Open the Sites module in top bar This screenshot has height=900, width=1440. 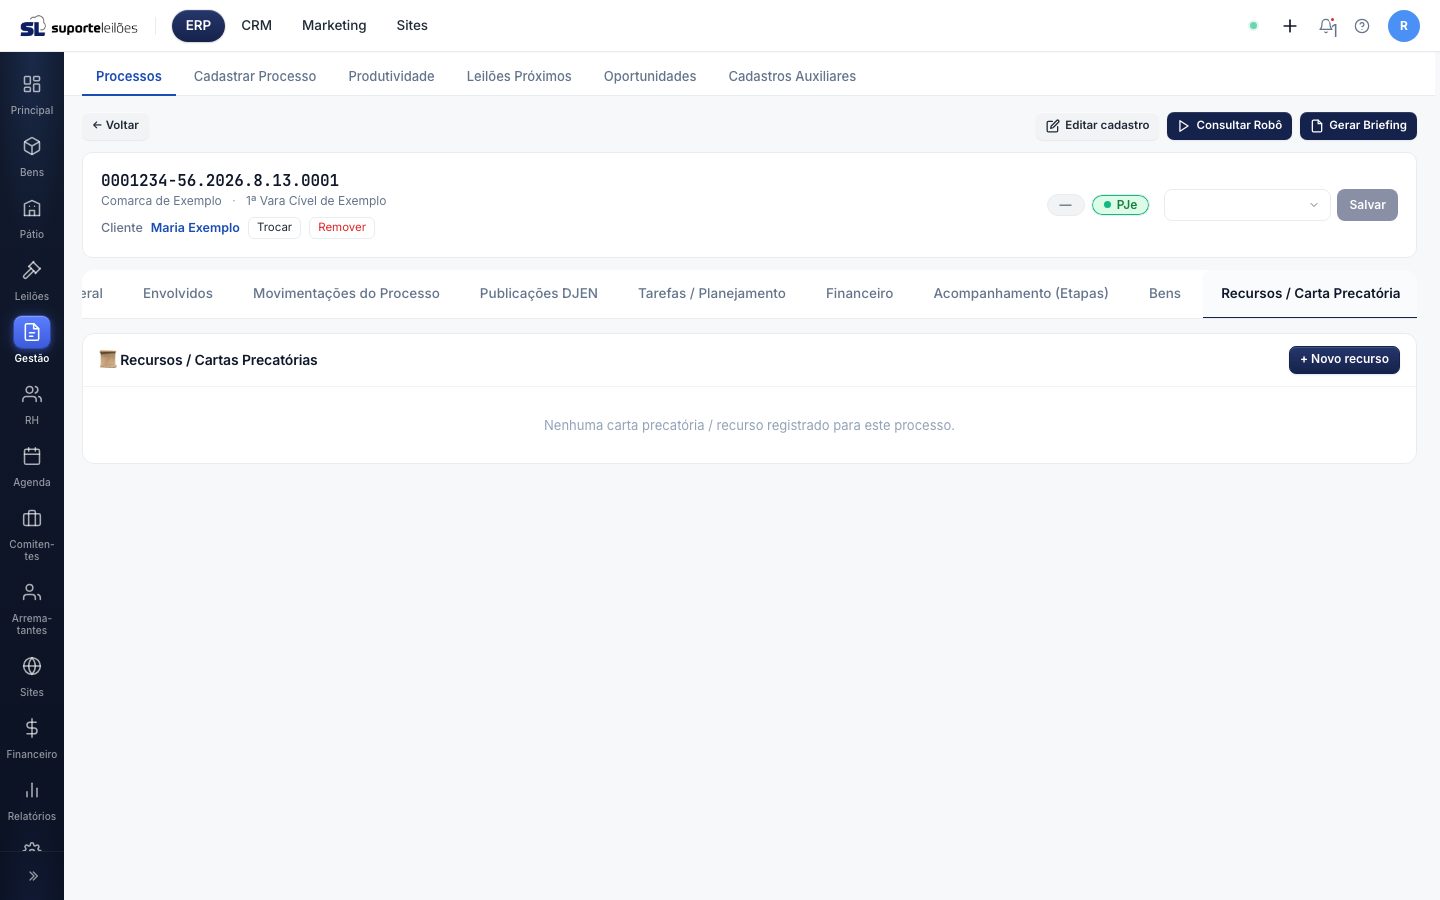pyautogui.click(x=412, y=26)
